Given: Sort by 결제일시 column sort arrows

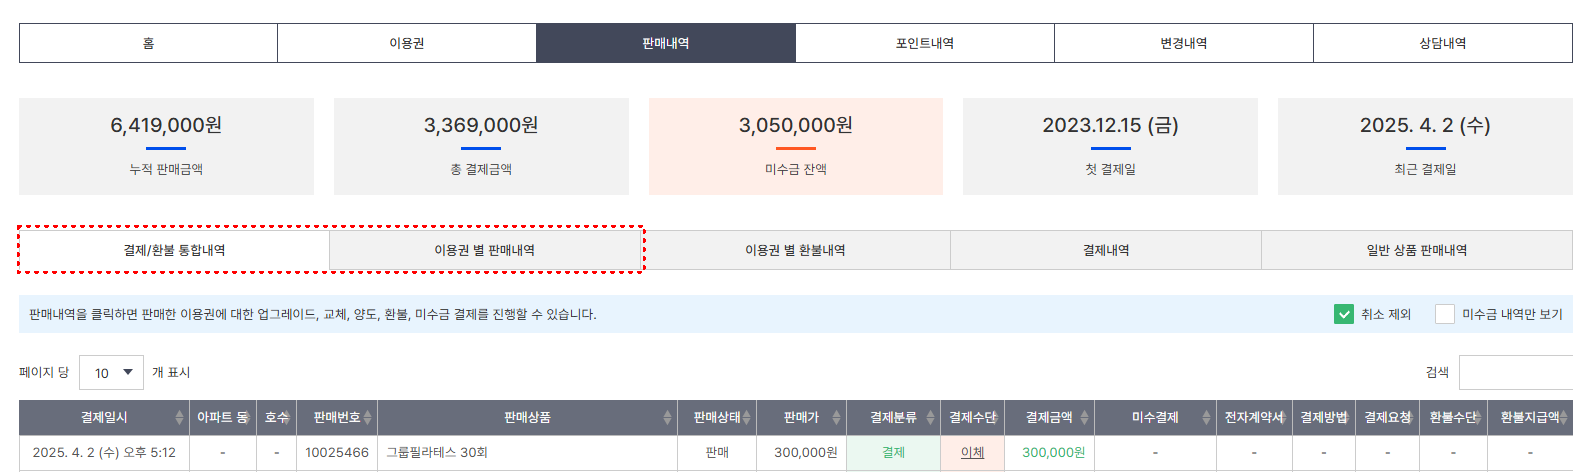Looking at the screenshot, I should click(179, 418).
